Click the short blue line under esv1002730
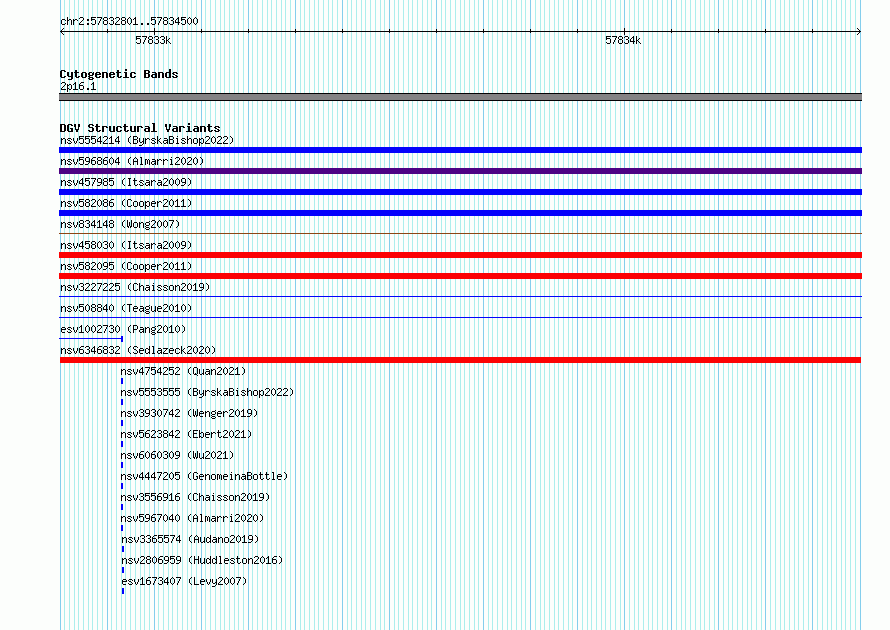The height and width of the screenshot is (630, 890). coord(91,339)
